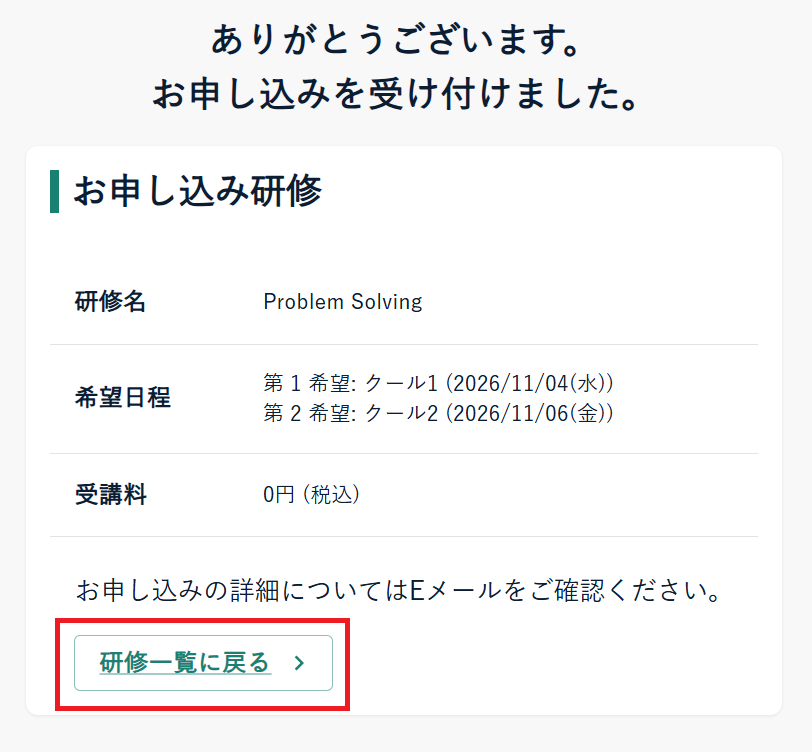Viewport: 812px width, 752px height.
Task: Select the お申し込み研修 section title
Action: coord(197,191)
